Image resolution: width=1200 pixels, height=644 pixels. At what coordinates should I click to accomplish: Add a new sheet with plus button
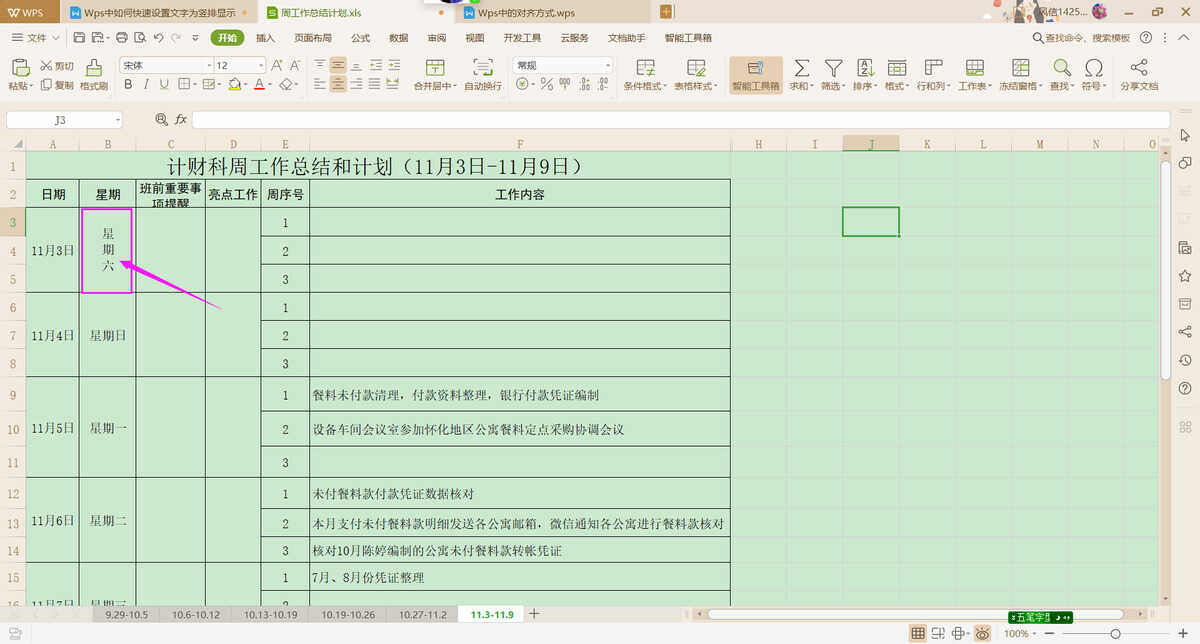[534, 614]
